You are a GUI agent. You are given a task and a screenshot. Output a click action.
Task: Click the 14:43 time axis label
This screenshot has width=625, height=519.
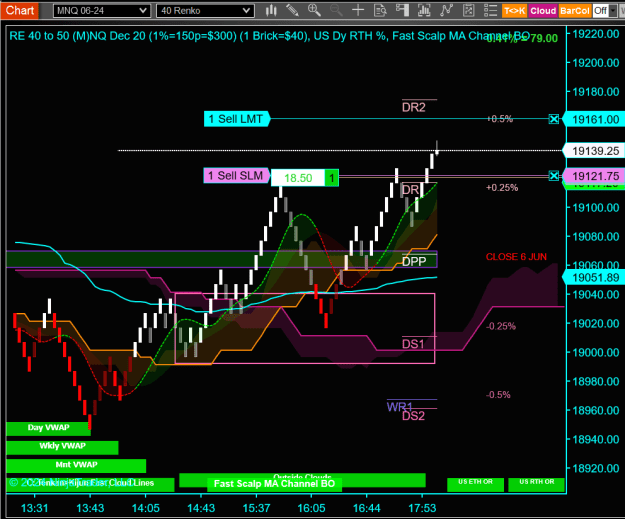(201, 508)
